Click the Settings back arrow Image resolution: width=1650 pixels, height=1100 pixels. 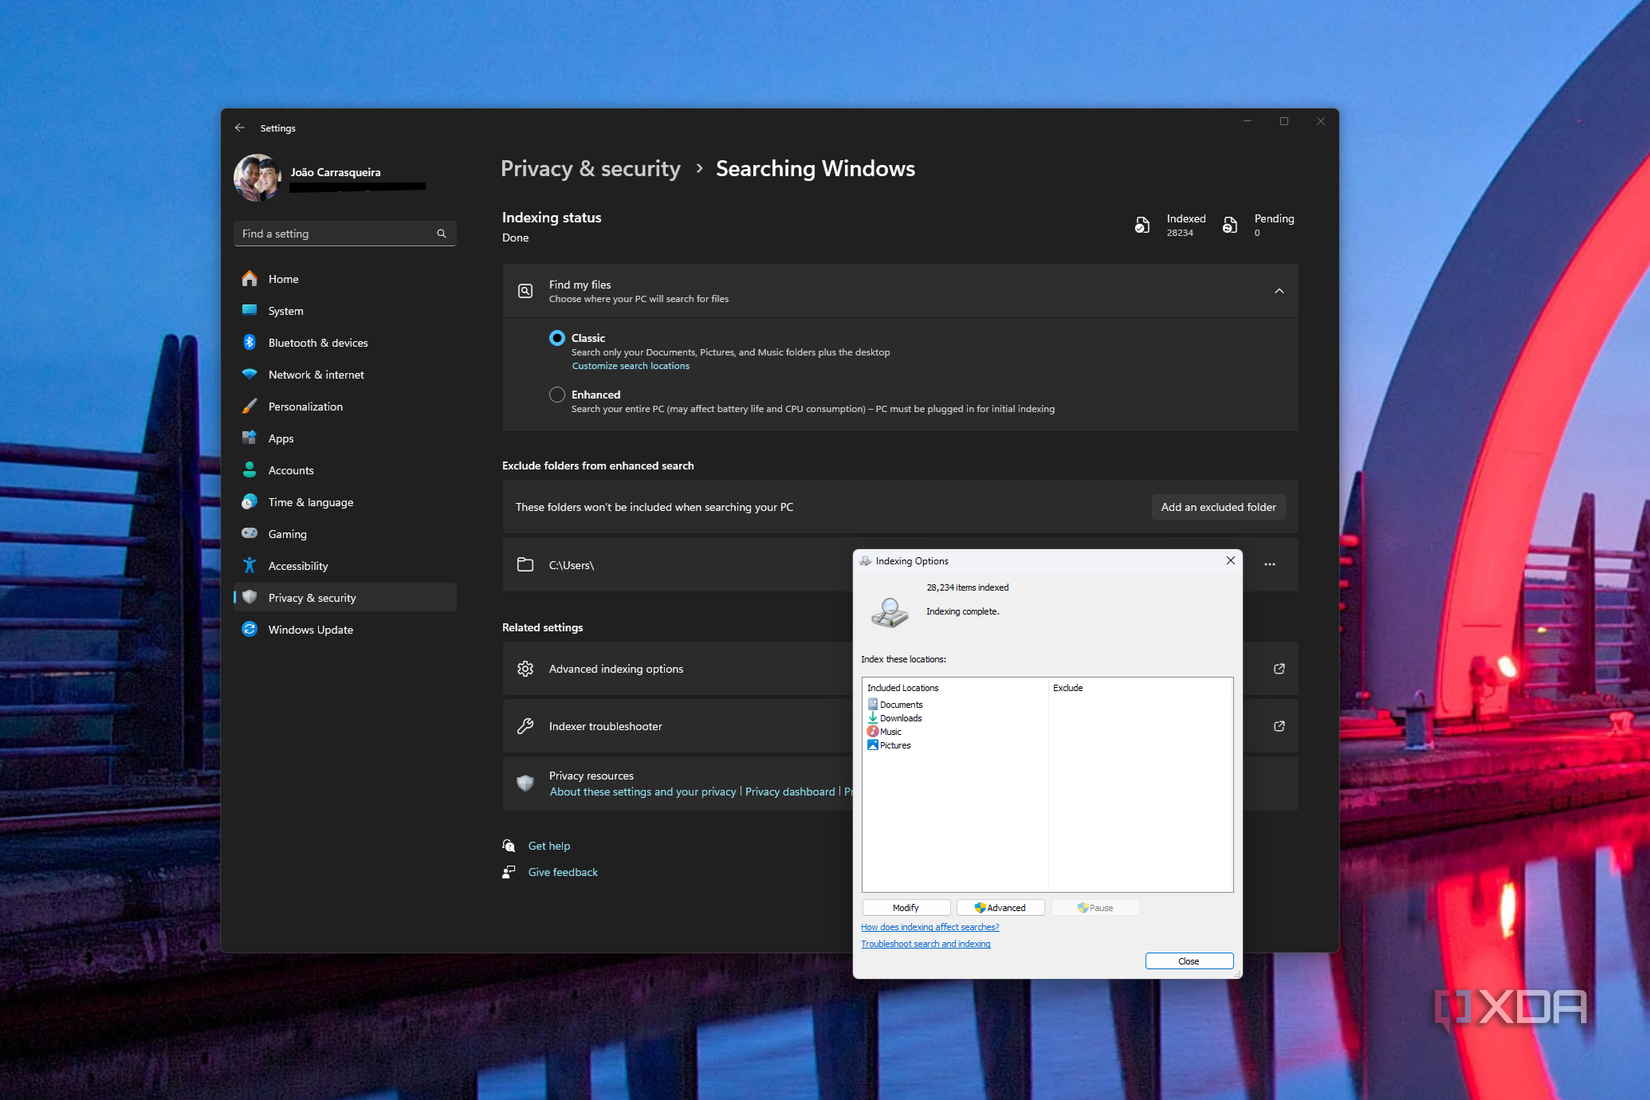[x=239, y=128]
